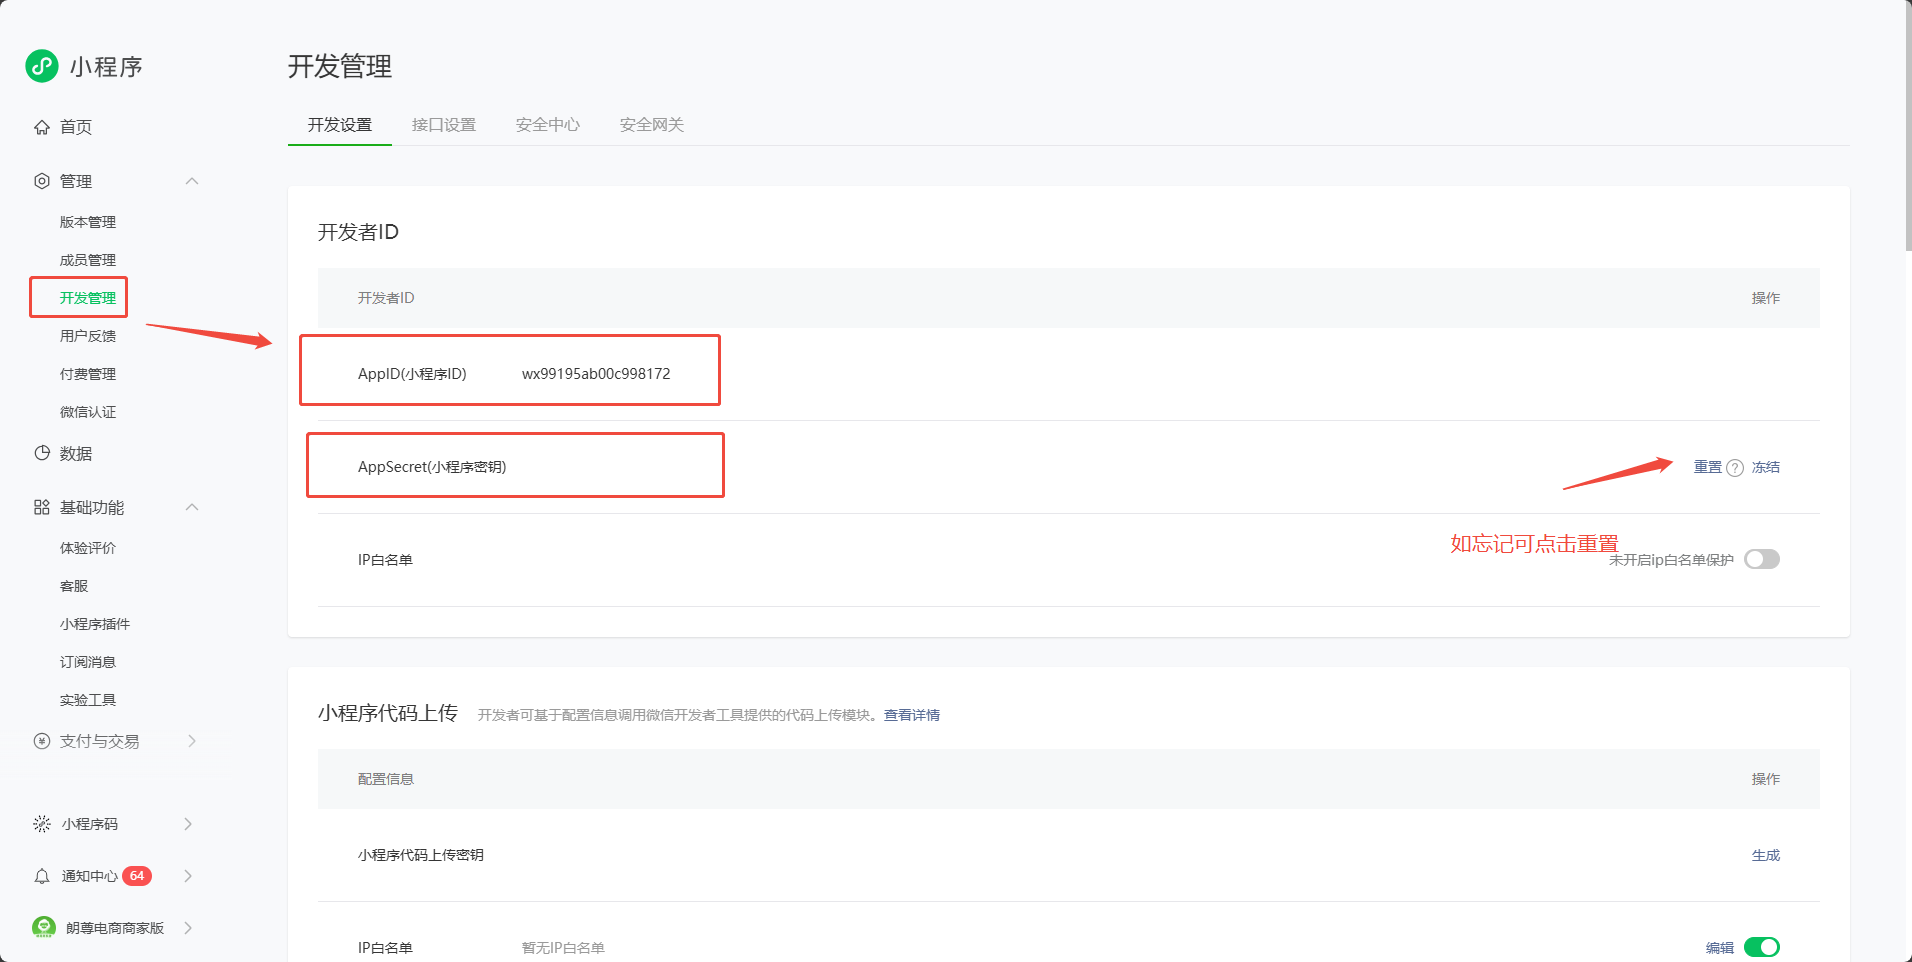Click the grid icon beside 基础功能
Screen dimensions: 1912x962
pos(42,507)
